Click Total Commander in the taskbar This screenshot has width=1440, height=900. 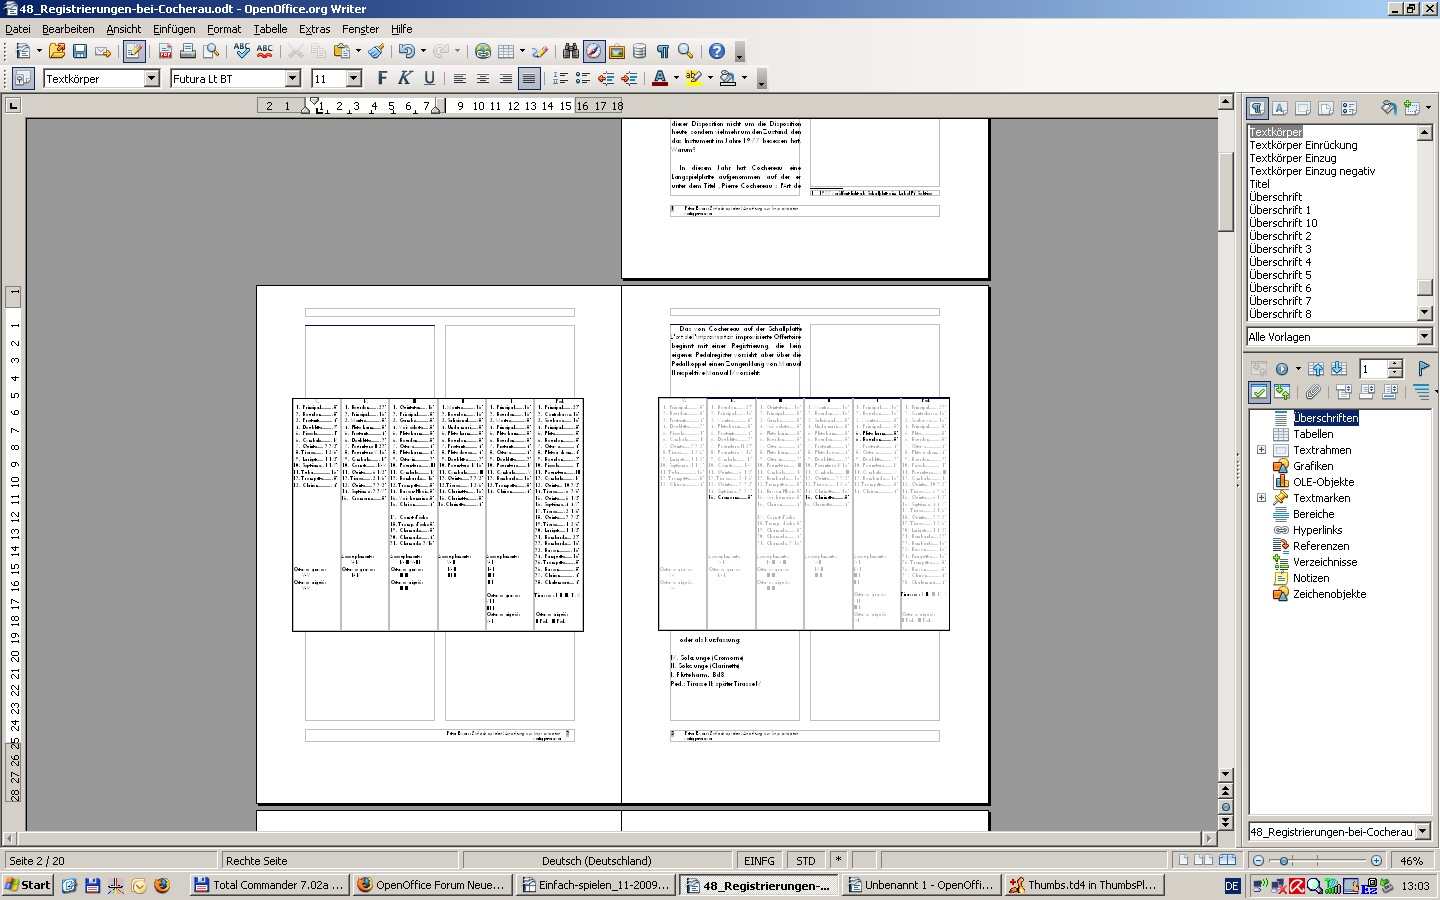(x=268, y=885)
